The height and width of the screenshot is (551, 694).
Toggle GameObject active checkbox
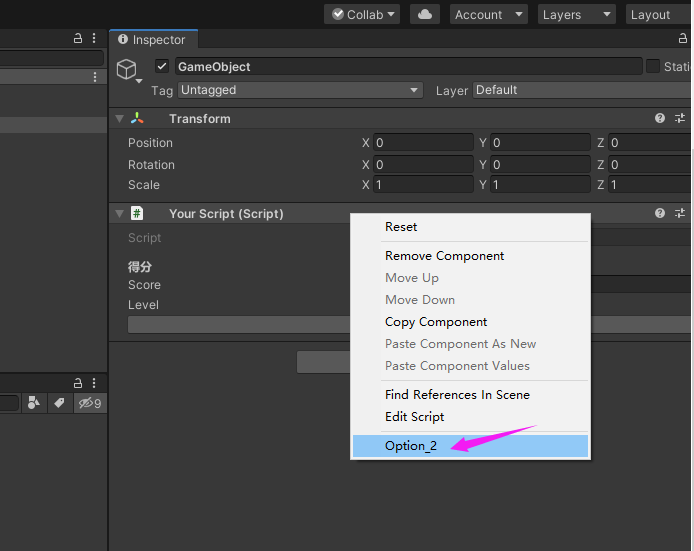point(162,66)
